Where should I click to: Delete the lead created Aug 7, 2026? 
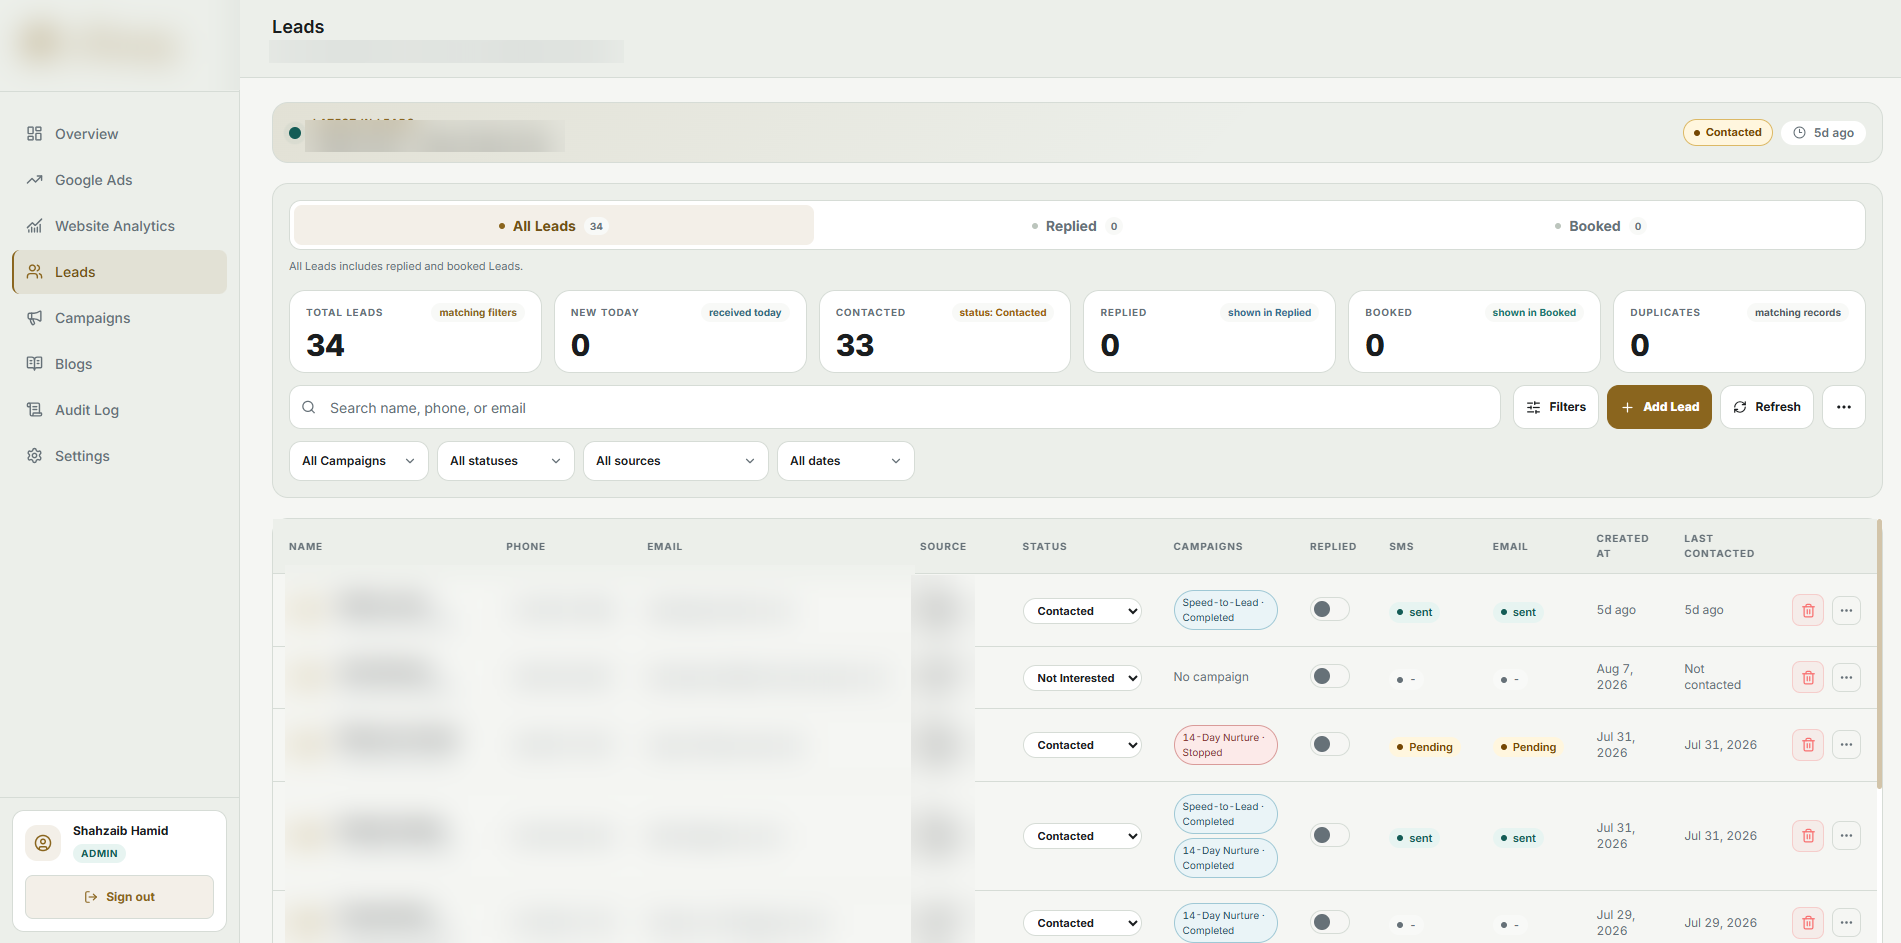[x=1808, y=678]
